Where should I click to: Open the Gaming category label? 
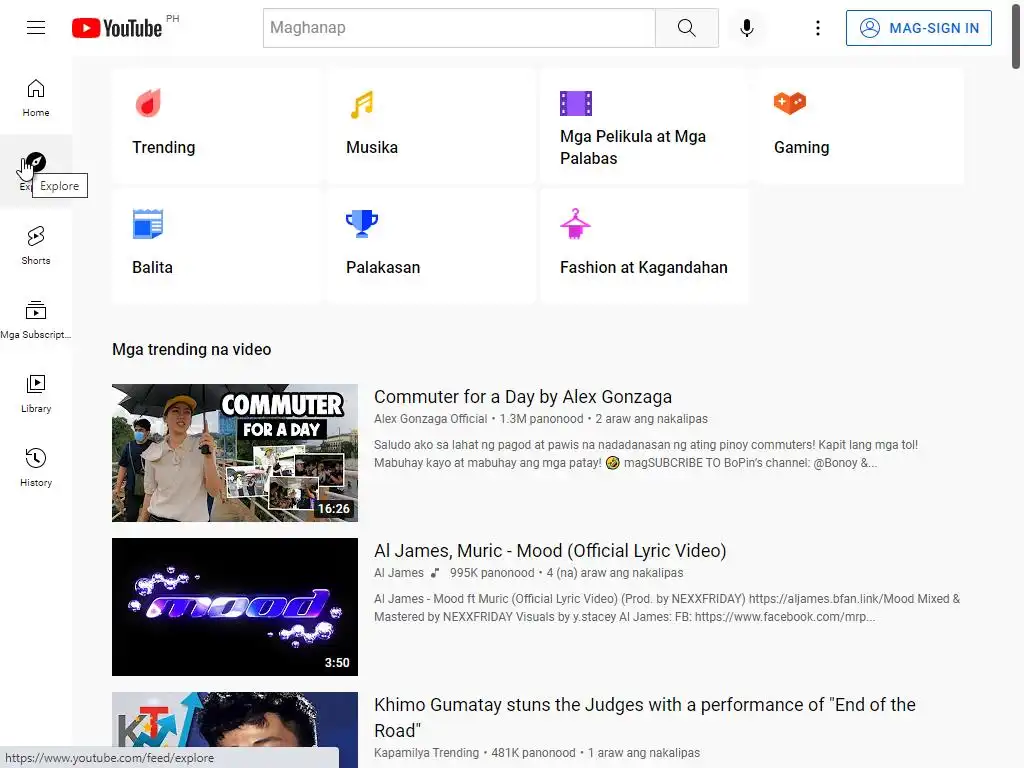point(801,148)
